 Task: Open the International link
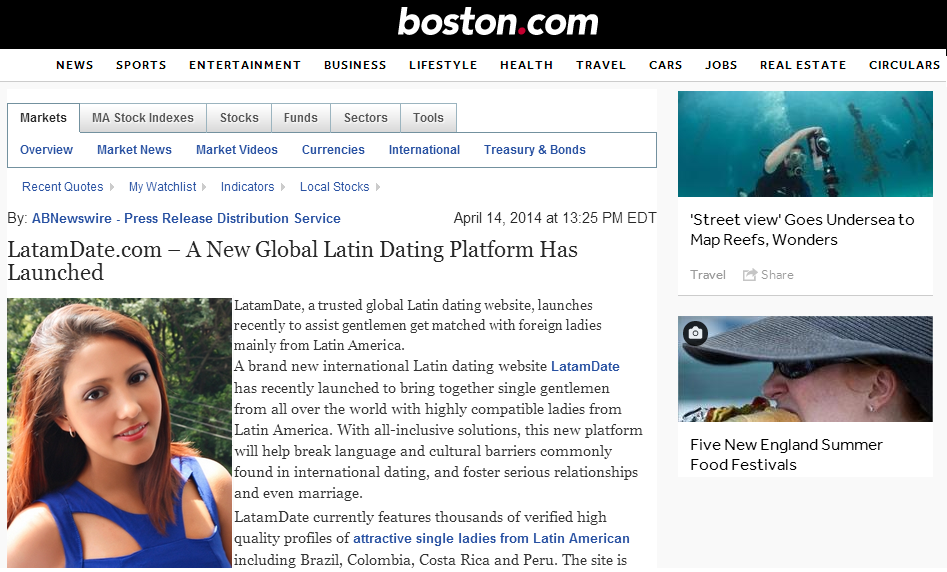coord(425,150)
